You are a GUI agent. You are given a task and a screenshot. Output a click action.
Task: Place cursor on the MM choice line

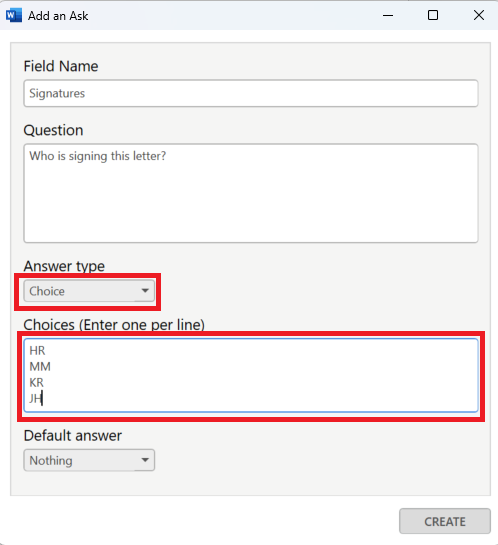(40, 366)
